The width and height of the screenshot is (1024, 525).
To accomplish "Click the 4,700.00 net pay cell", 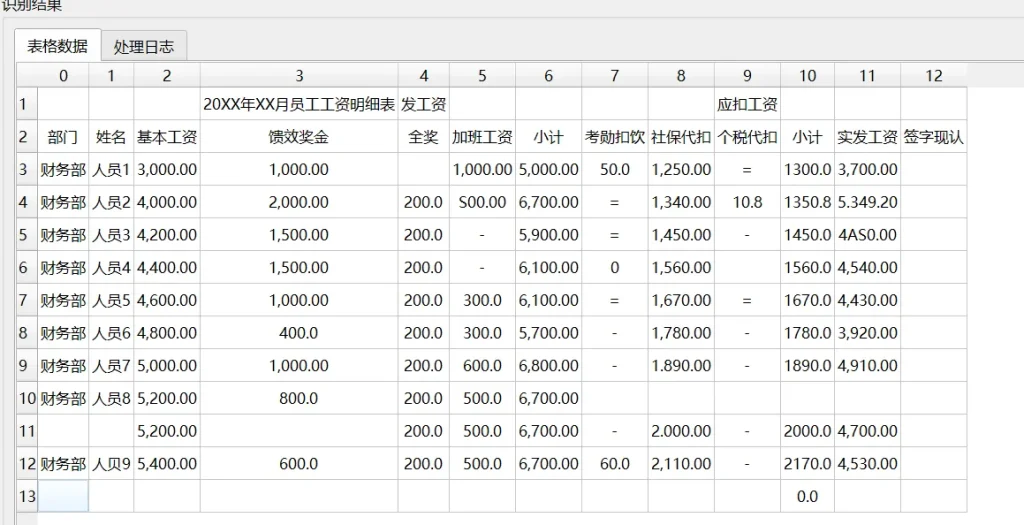I will click(867, 431).
